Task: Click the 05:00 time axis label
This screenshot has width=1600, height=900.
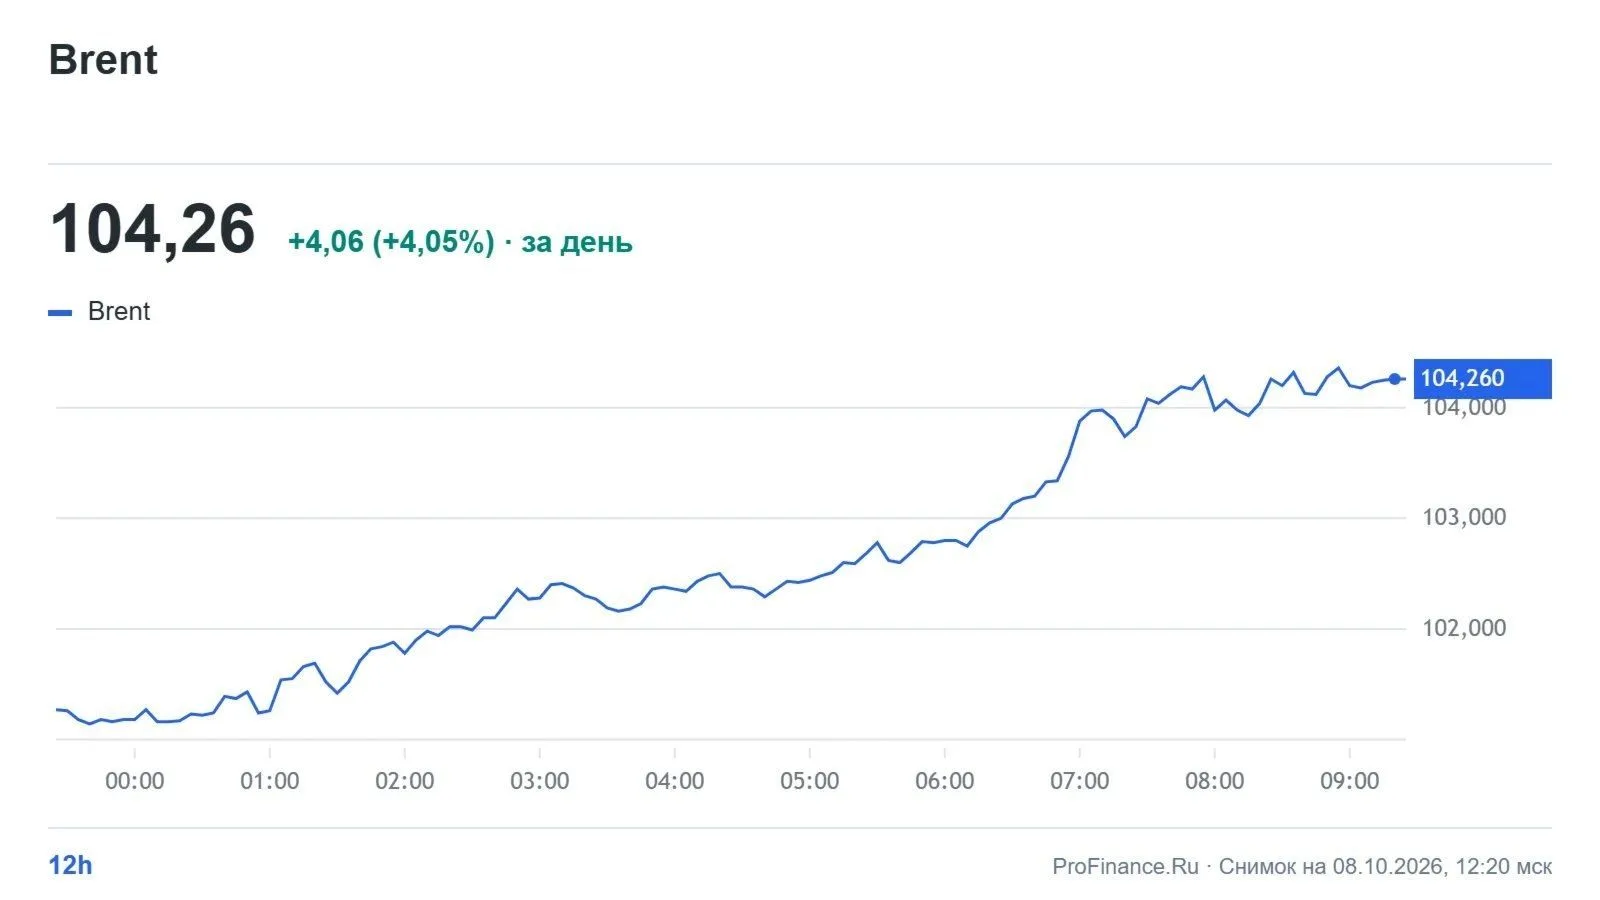Action: pyautogui.click(x=810, y=781)
